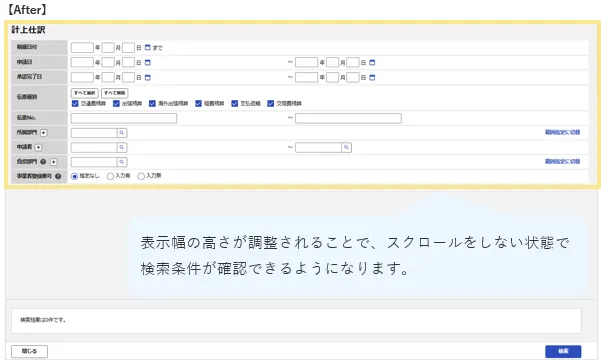Image resolution: width=601 pixels, height=361 pixels.
Task: Focus 承認完了日 end year field
Action: (x=307, y=77)
